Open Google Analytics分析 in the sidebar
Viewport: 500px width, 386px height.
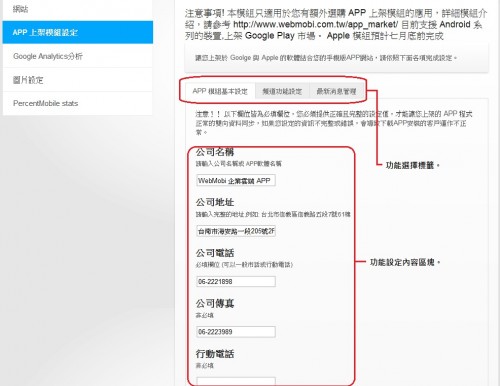pyautogui.click(x=78, y=56)
